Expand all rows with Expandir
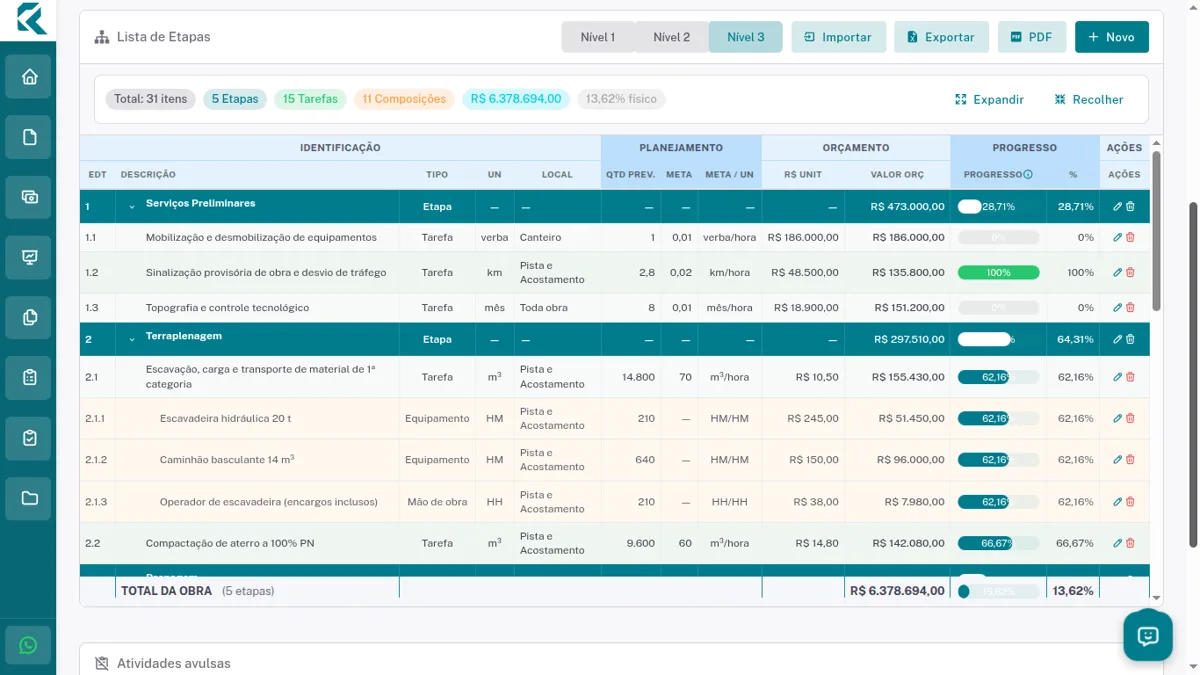The height and width of the screenshot is (675, 1200). point(989,100)
